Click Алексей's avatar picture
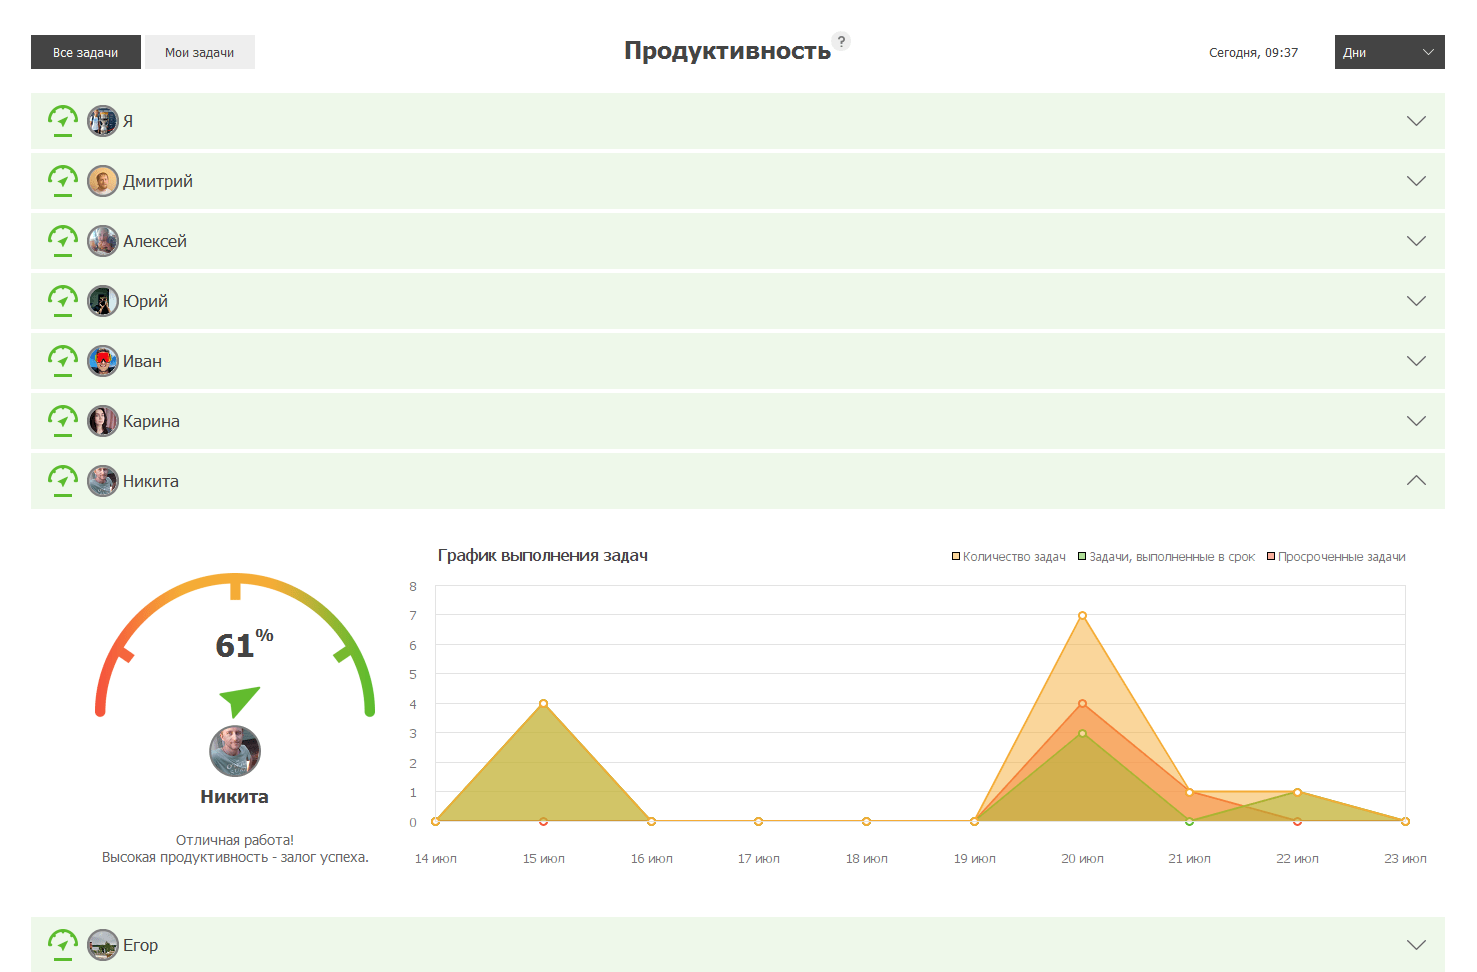Image resolution: width=1477 pixels, height=972 pixels. point(102,241)
